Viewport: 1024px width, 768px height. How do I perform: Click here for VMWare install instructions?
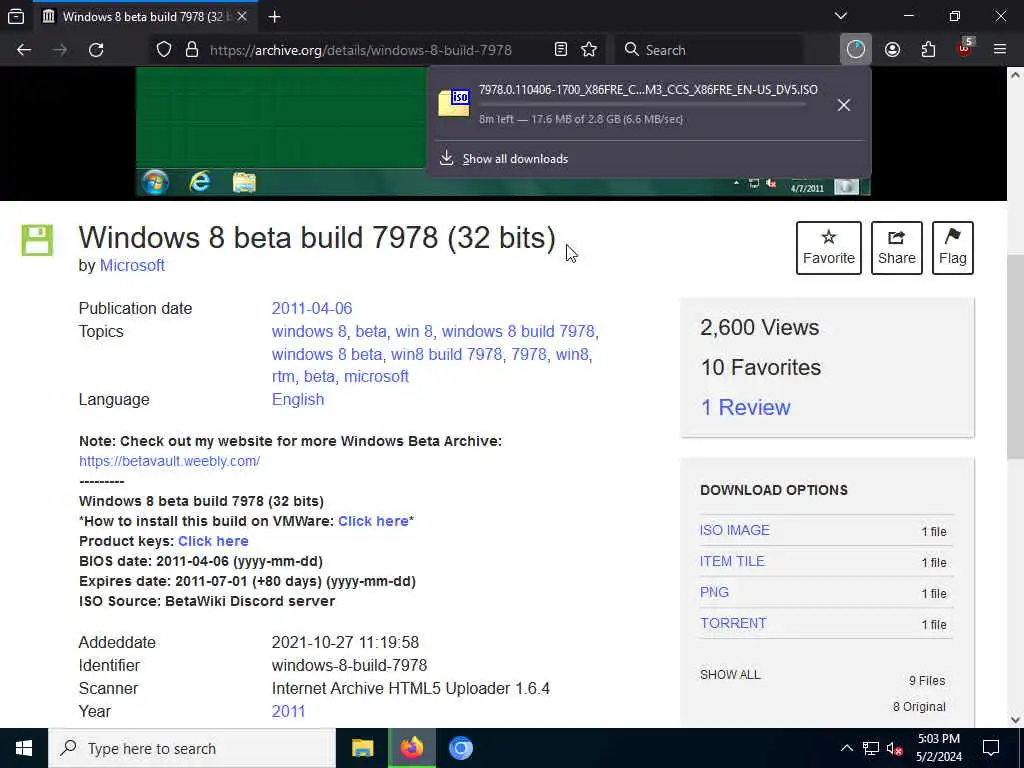[x=373, y=521]
